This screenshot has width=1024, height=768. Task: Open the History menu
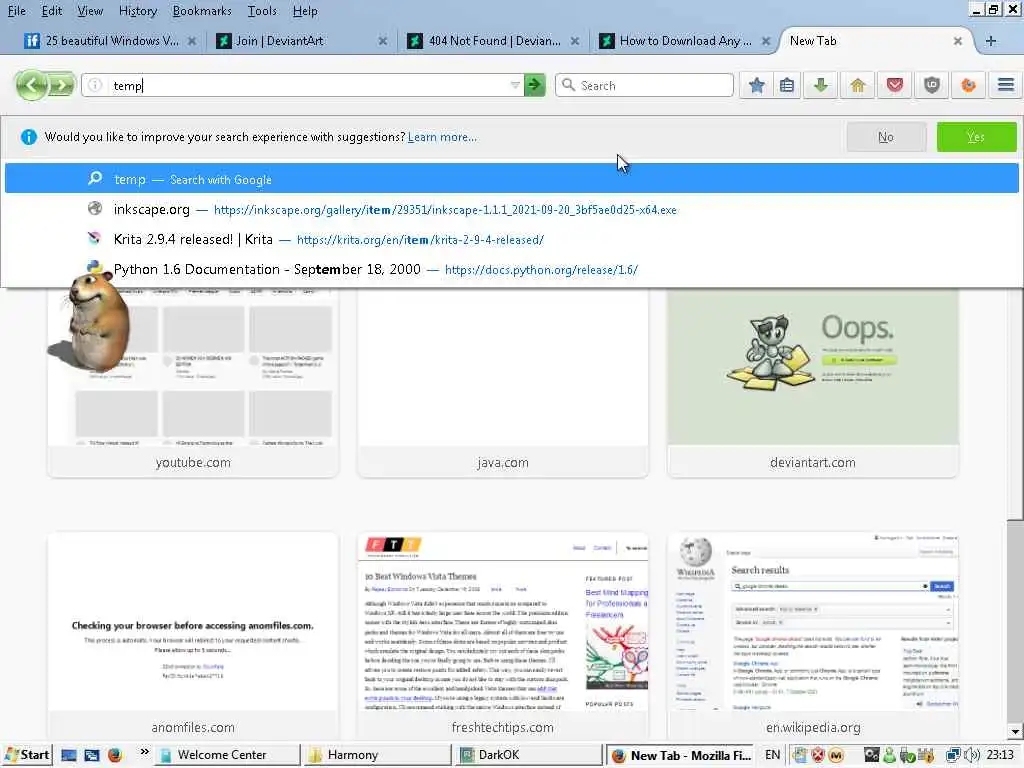(x=138, y=11)
